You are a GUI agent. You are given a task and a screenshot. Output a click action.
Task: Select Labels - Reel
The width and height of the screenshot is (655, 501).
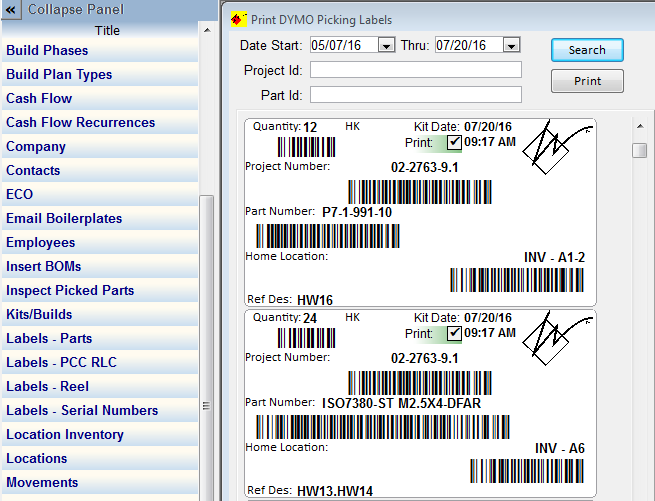[x=100, y=387]
